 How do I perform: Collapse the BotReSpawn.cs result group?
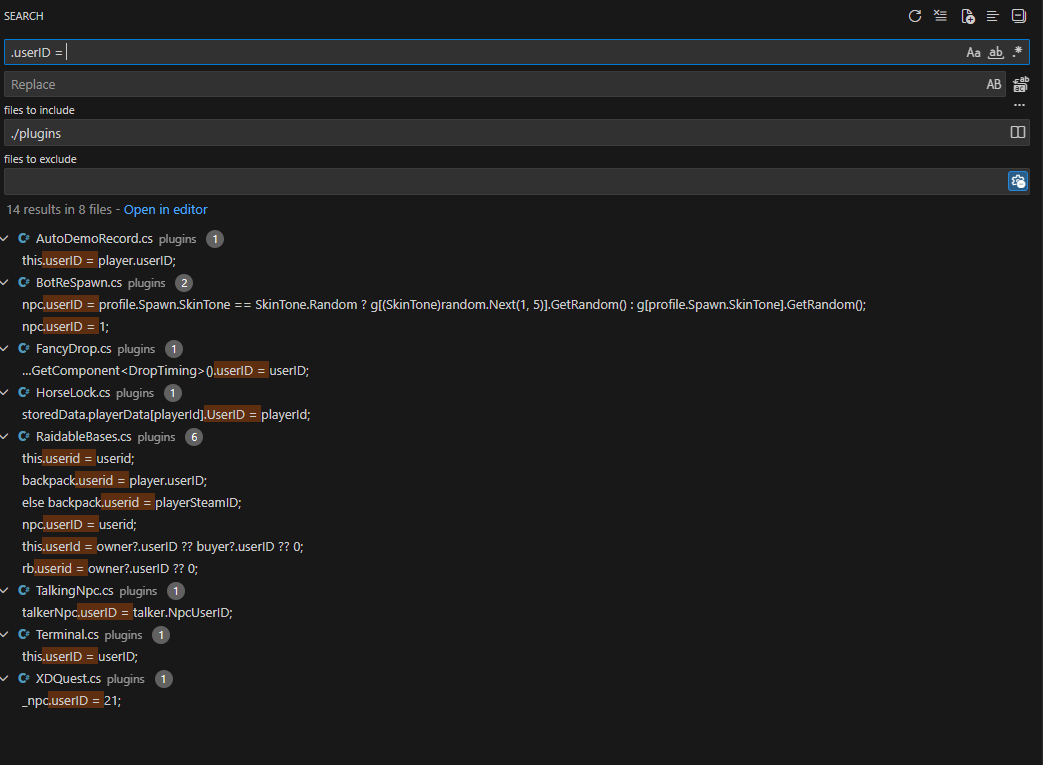click(x=7, y=283)
